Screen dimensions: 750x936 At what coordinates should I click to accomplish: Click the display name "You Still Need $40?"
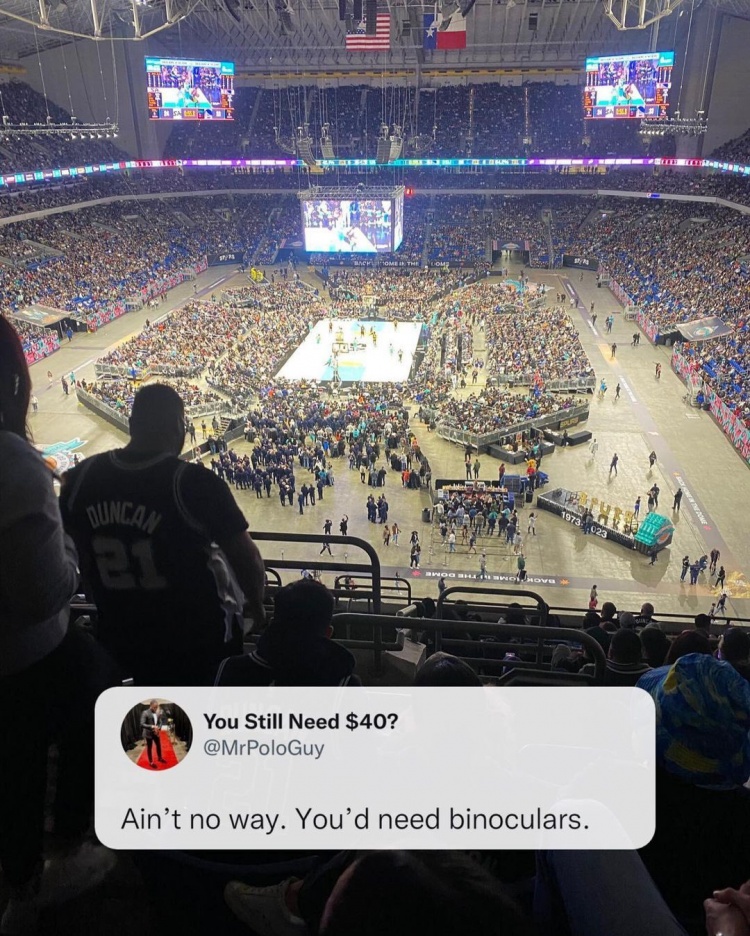pos(300,721)
